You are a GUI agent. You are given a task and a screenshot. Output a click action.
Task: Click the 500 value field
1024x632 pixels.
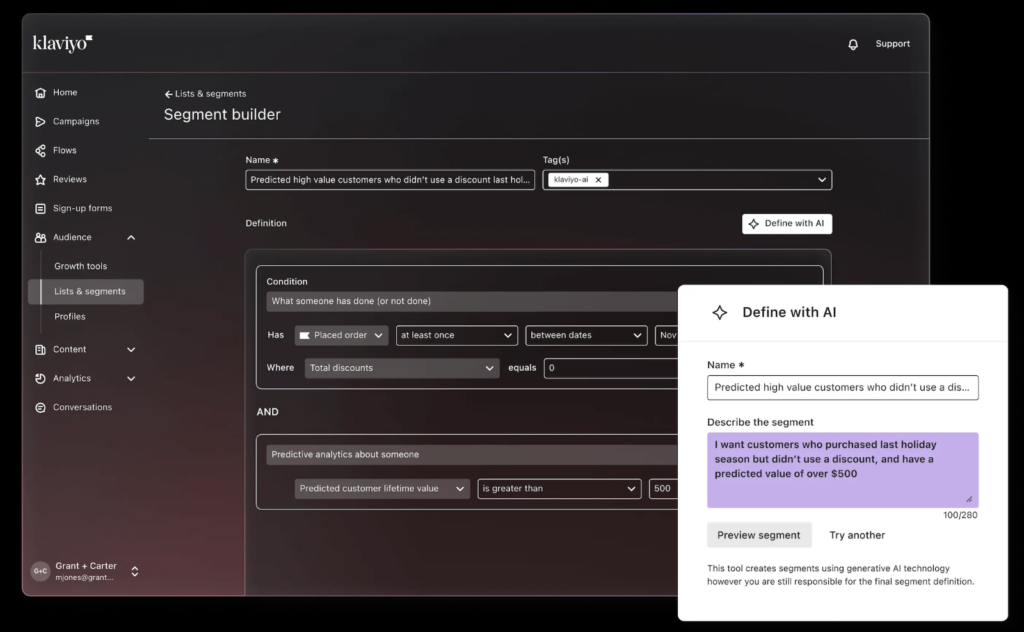coord(664,488)
